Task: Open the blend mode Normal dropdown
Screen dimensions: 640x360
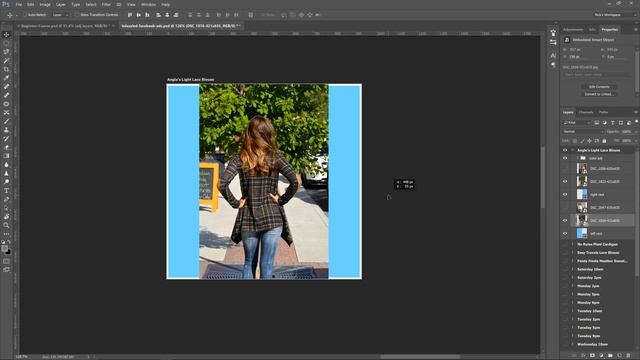Action: point(582,132)
